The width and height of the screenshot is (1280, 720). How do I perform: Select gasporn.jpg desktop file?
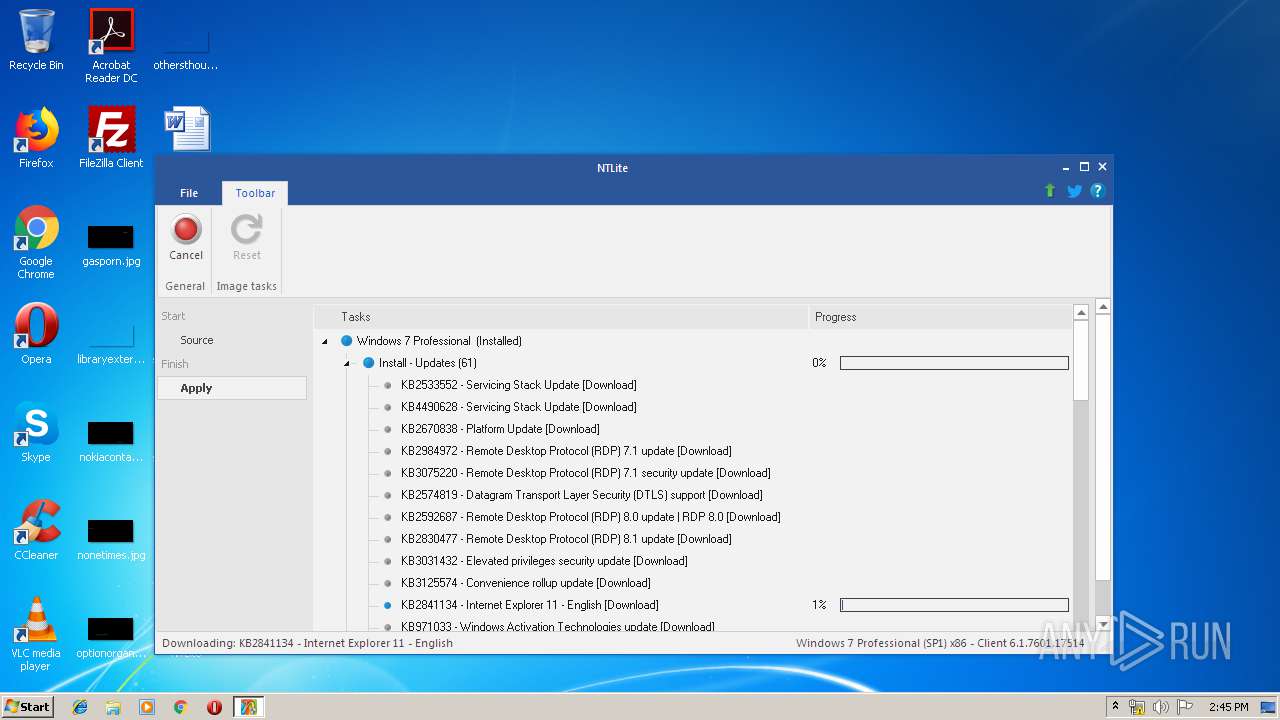coord(111,244)
